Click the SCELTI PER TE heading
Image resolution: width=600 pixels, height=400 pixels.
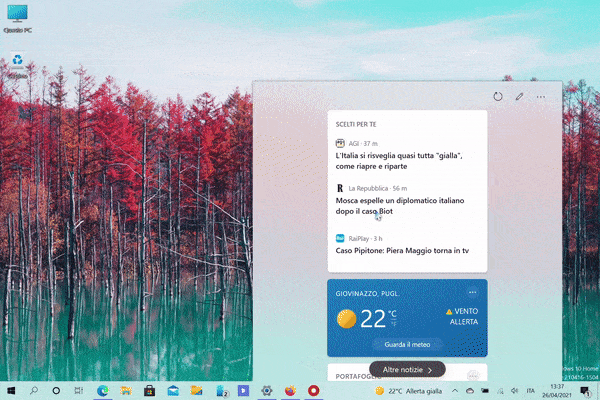point(356,124)
